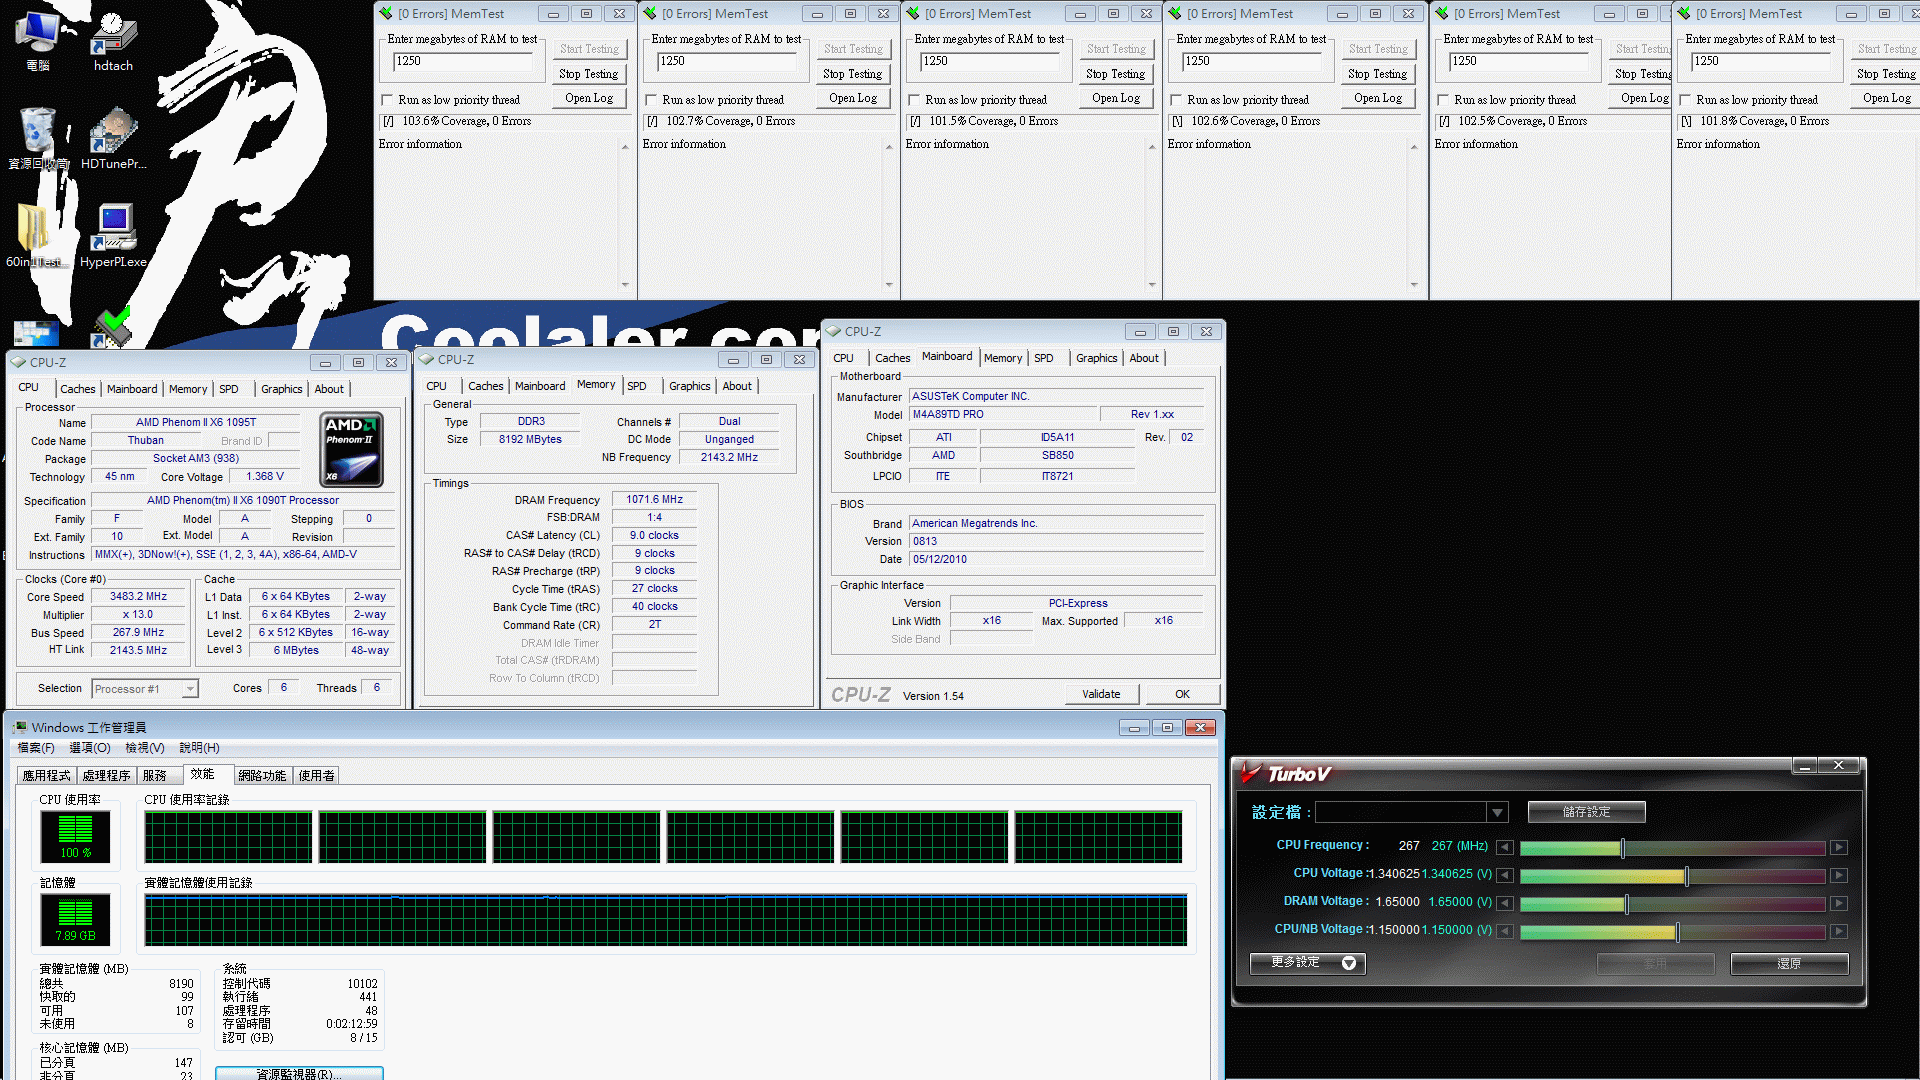Select the Recycle Bin 資源回收筒 icon

pos(38,138)
